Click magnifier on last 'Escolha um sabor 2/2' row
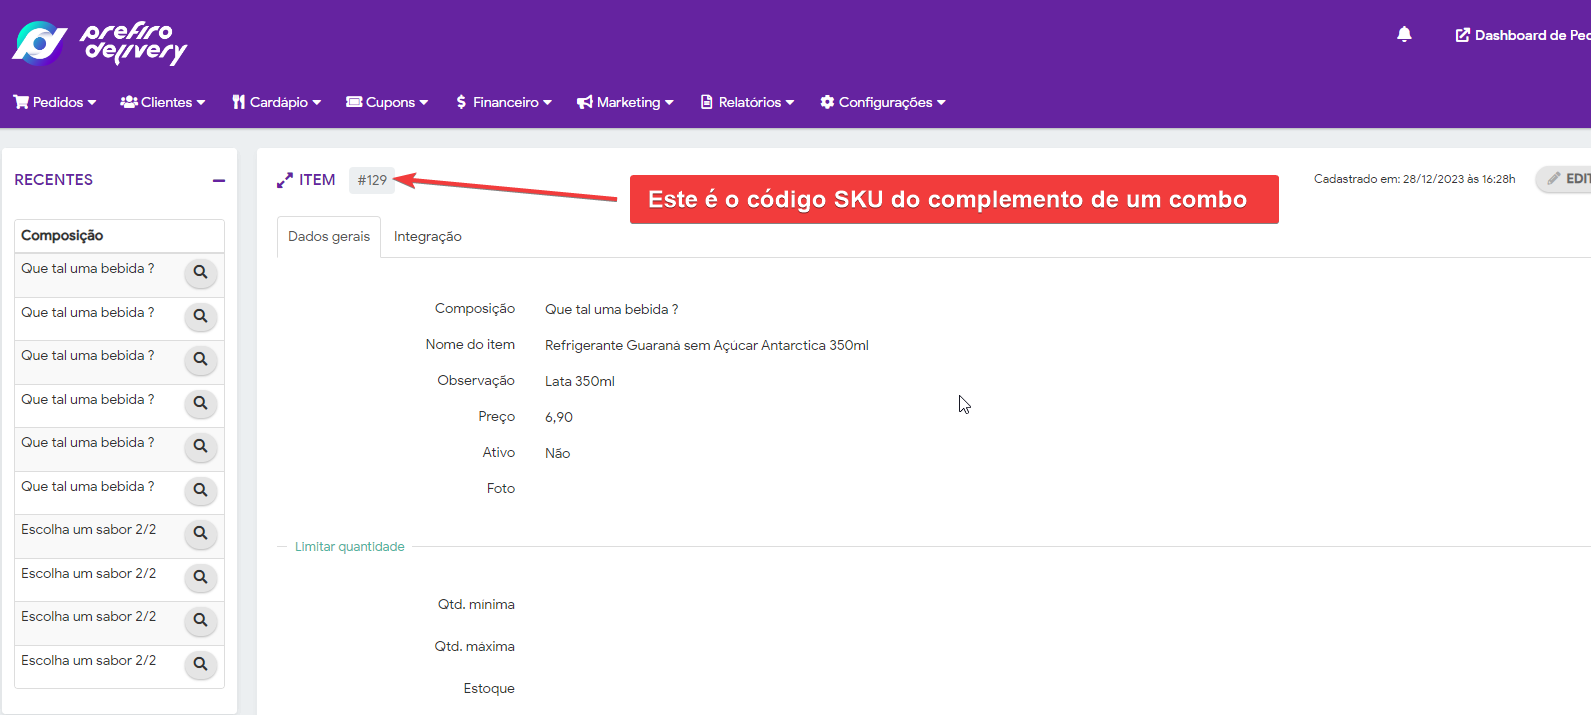The image size is (1591, 715). [x=201, y=664]
